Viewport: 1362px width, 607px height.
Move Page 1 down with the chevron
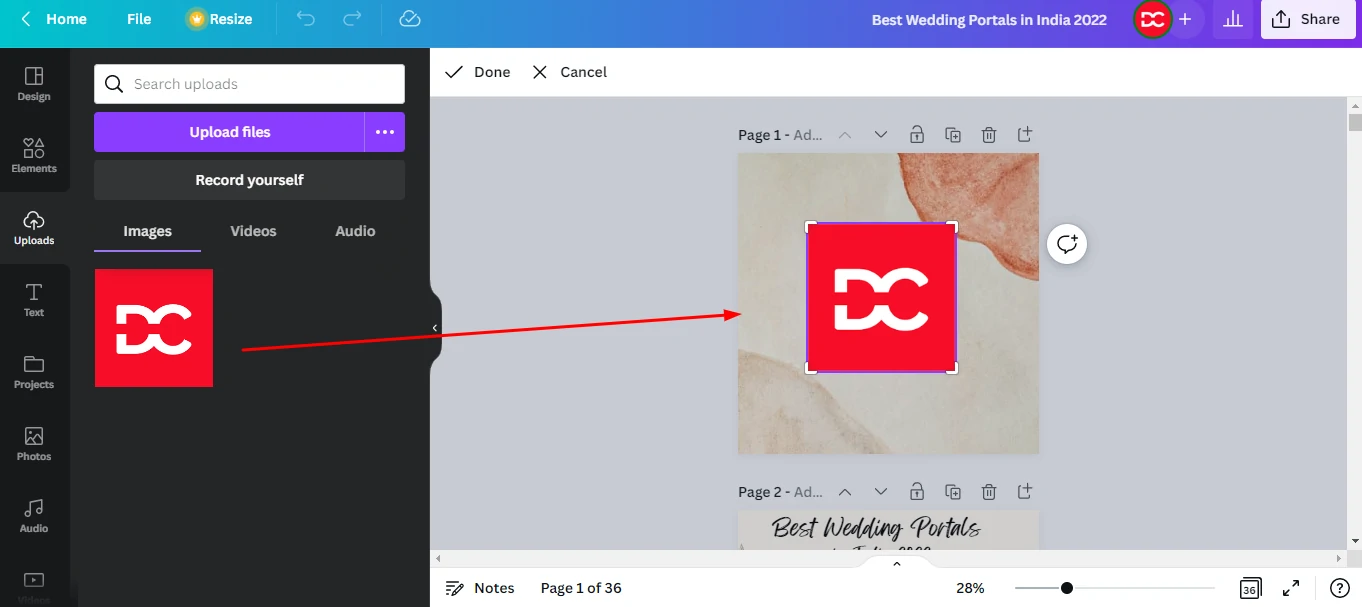click(881, 134)
